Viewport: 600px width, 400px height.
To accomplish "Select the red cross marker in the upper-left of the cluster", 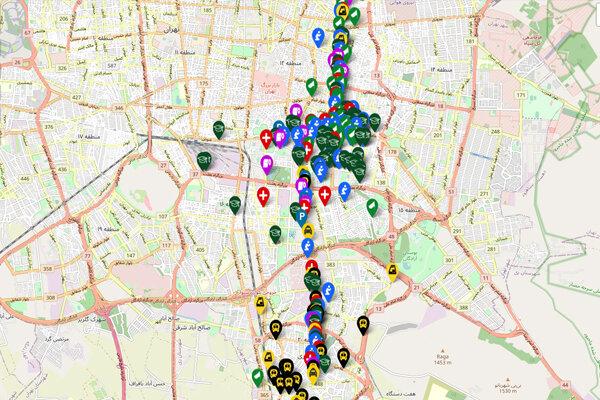I will 265,137.
